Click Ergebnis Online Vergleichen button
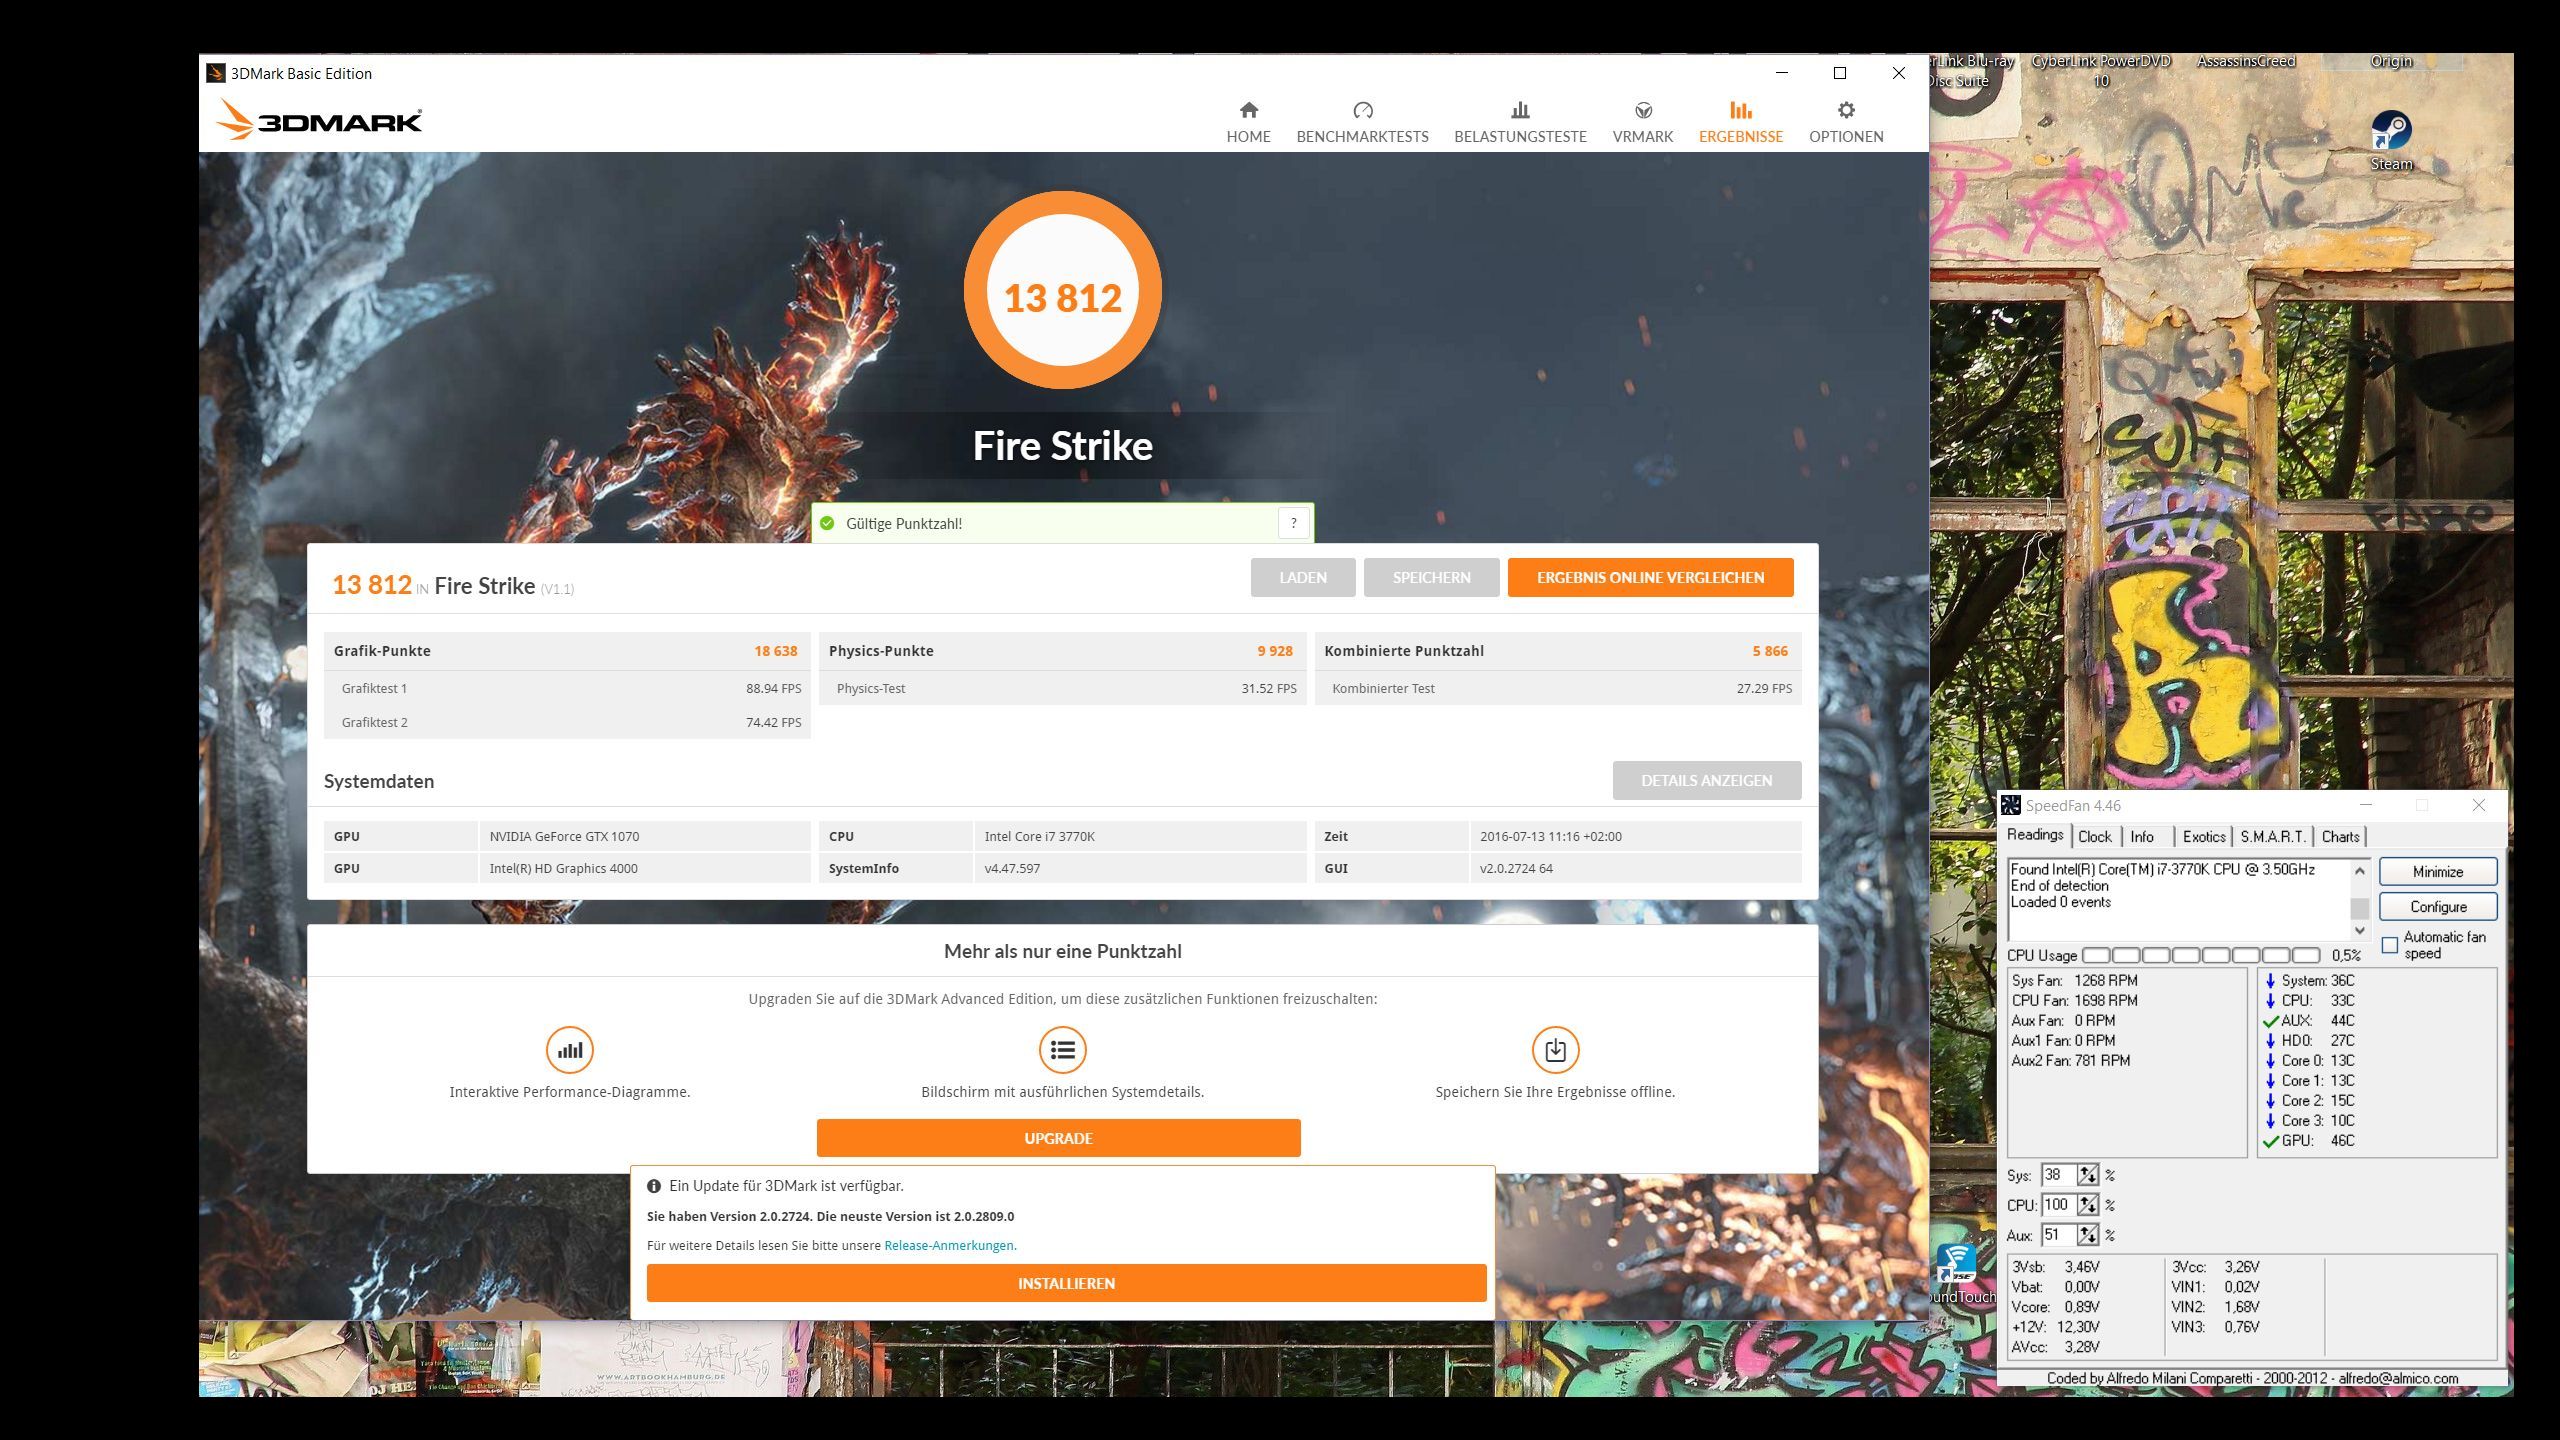 coord(1650,577)
